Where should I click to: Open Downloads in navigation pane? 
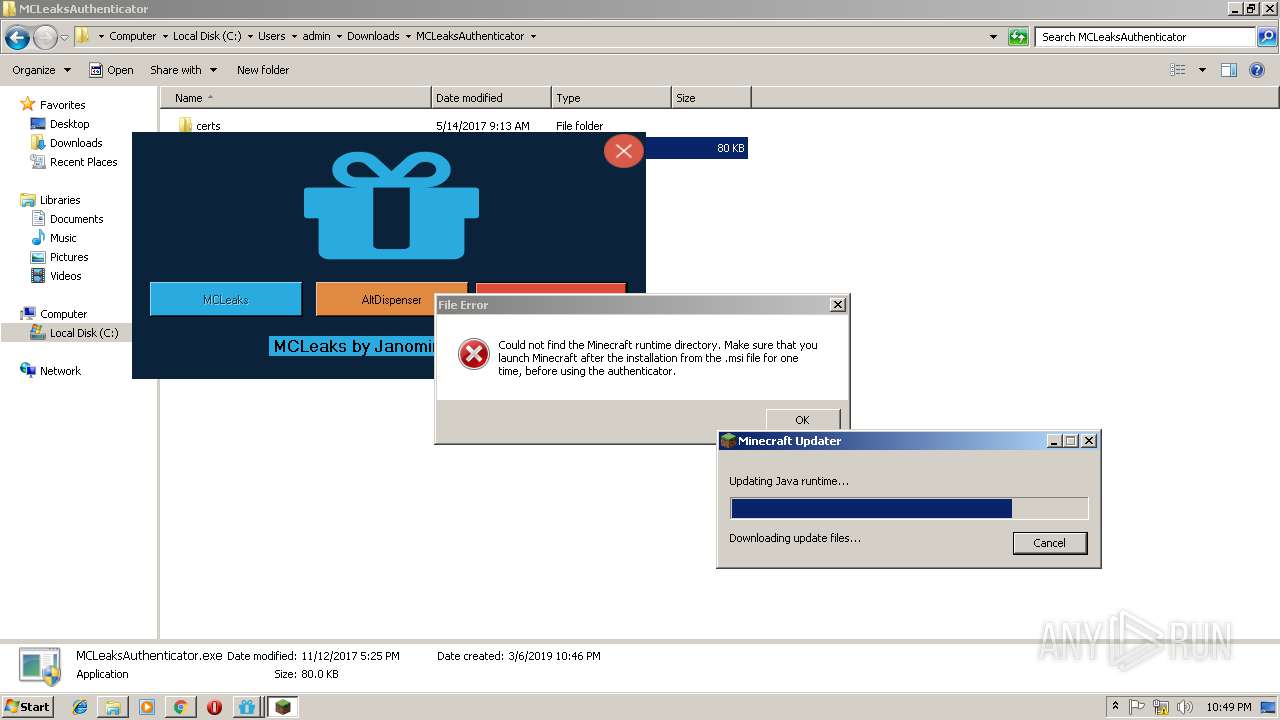coord(76,143)
